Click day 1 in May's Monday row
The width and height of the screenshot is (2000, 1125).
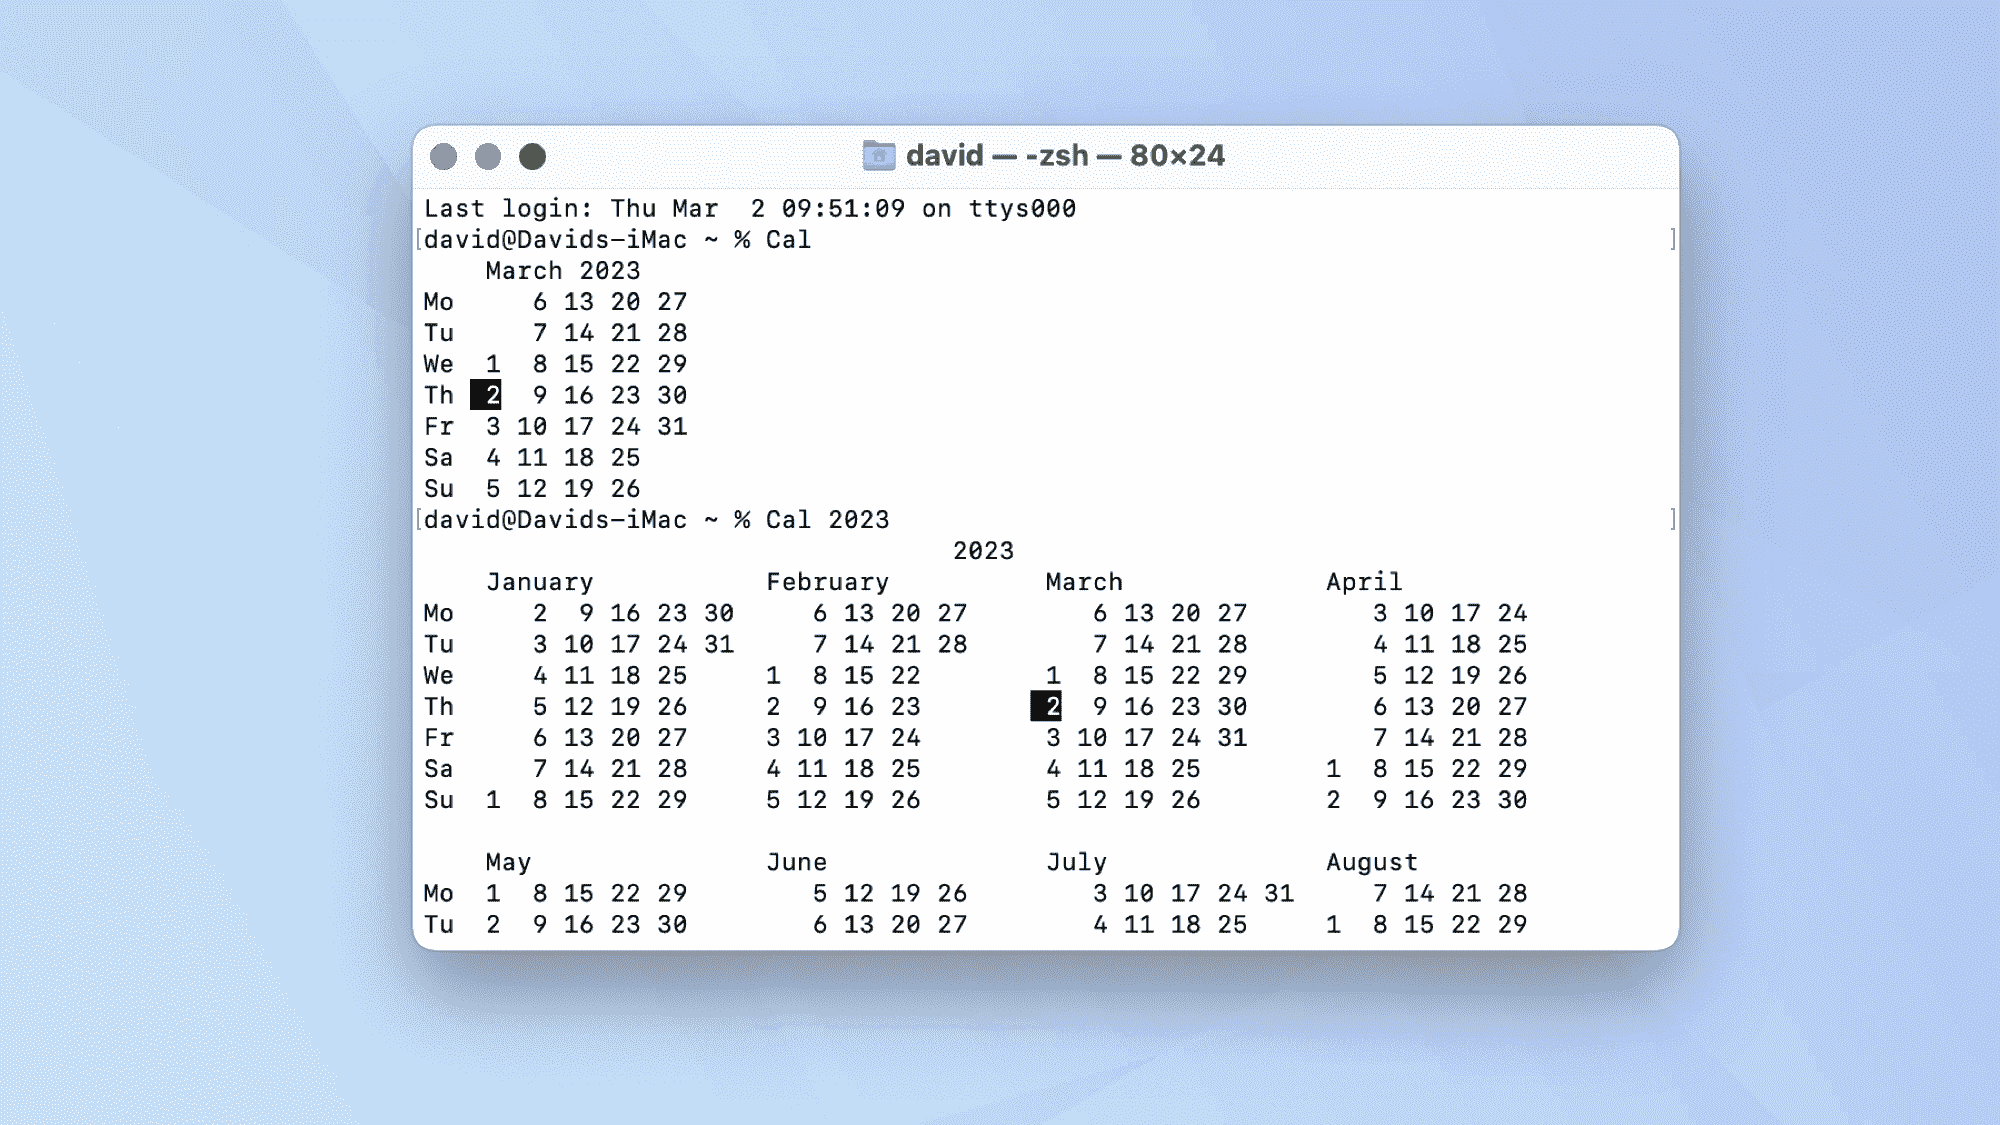(493, 893)
